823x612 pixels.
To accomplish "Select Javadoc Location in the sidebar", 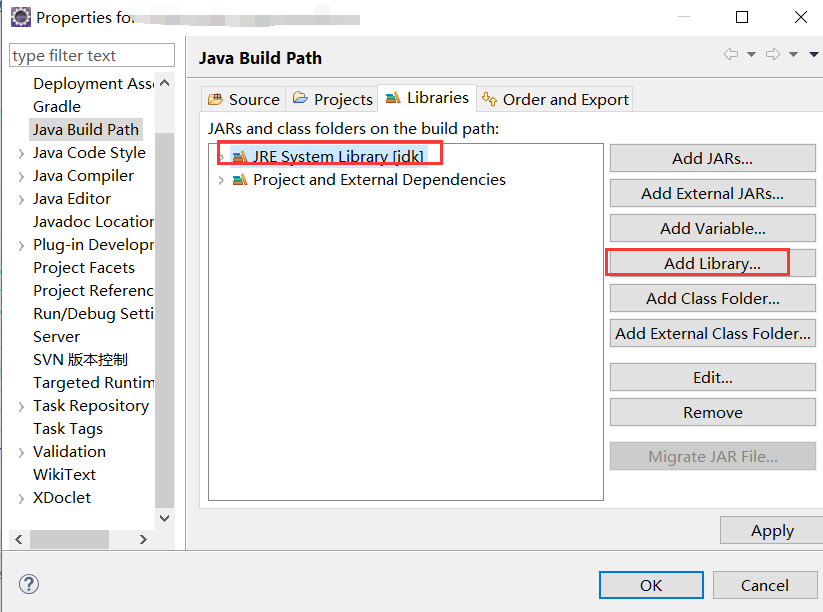I will tap(93, 221).
